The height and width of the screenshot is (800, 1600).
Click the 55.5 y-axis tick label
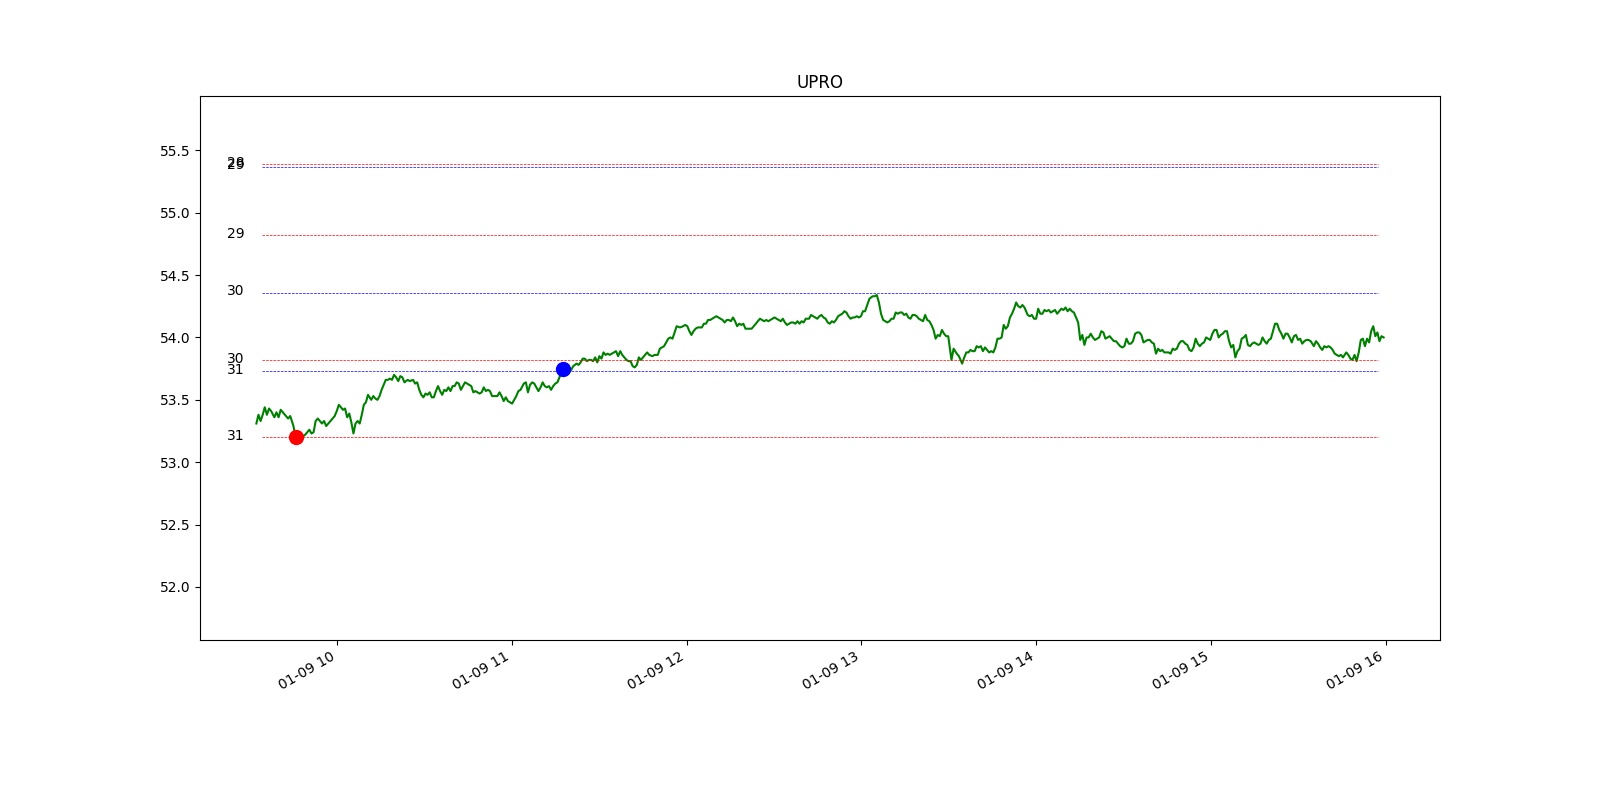(174, 151)
